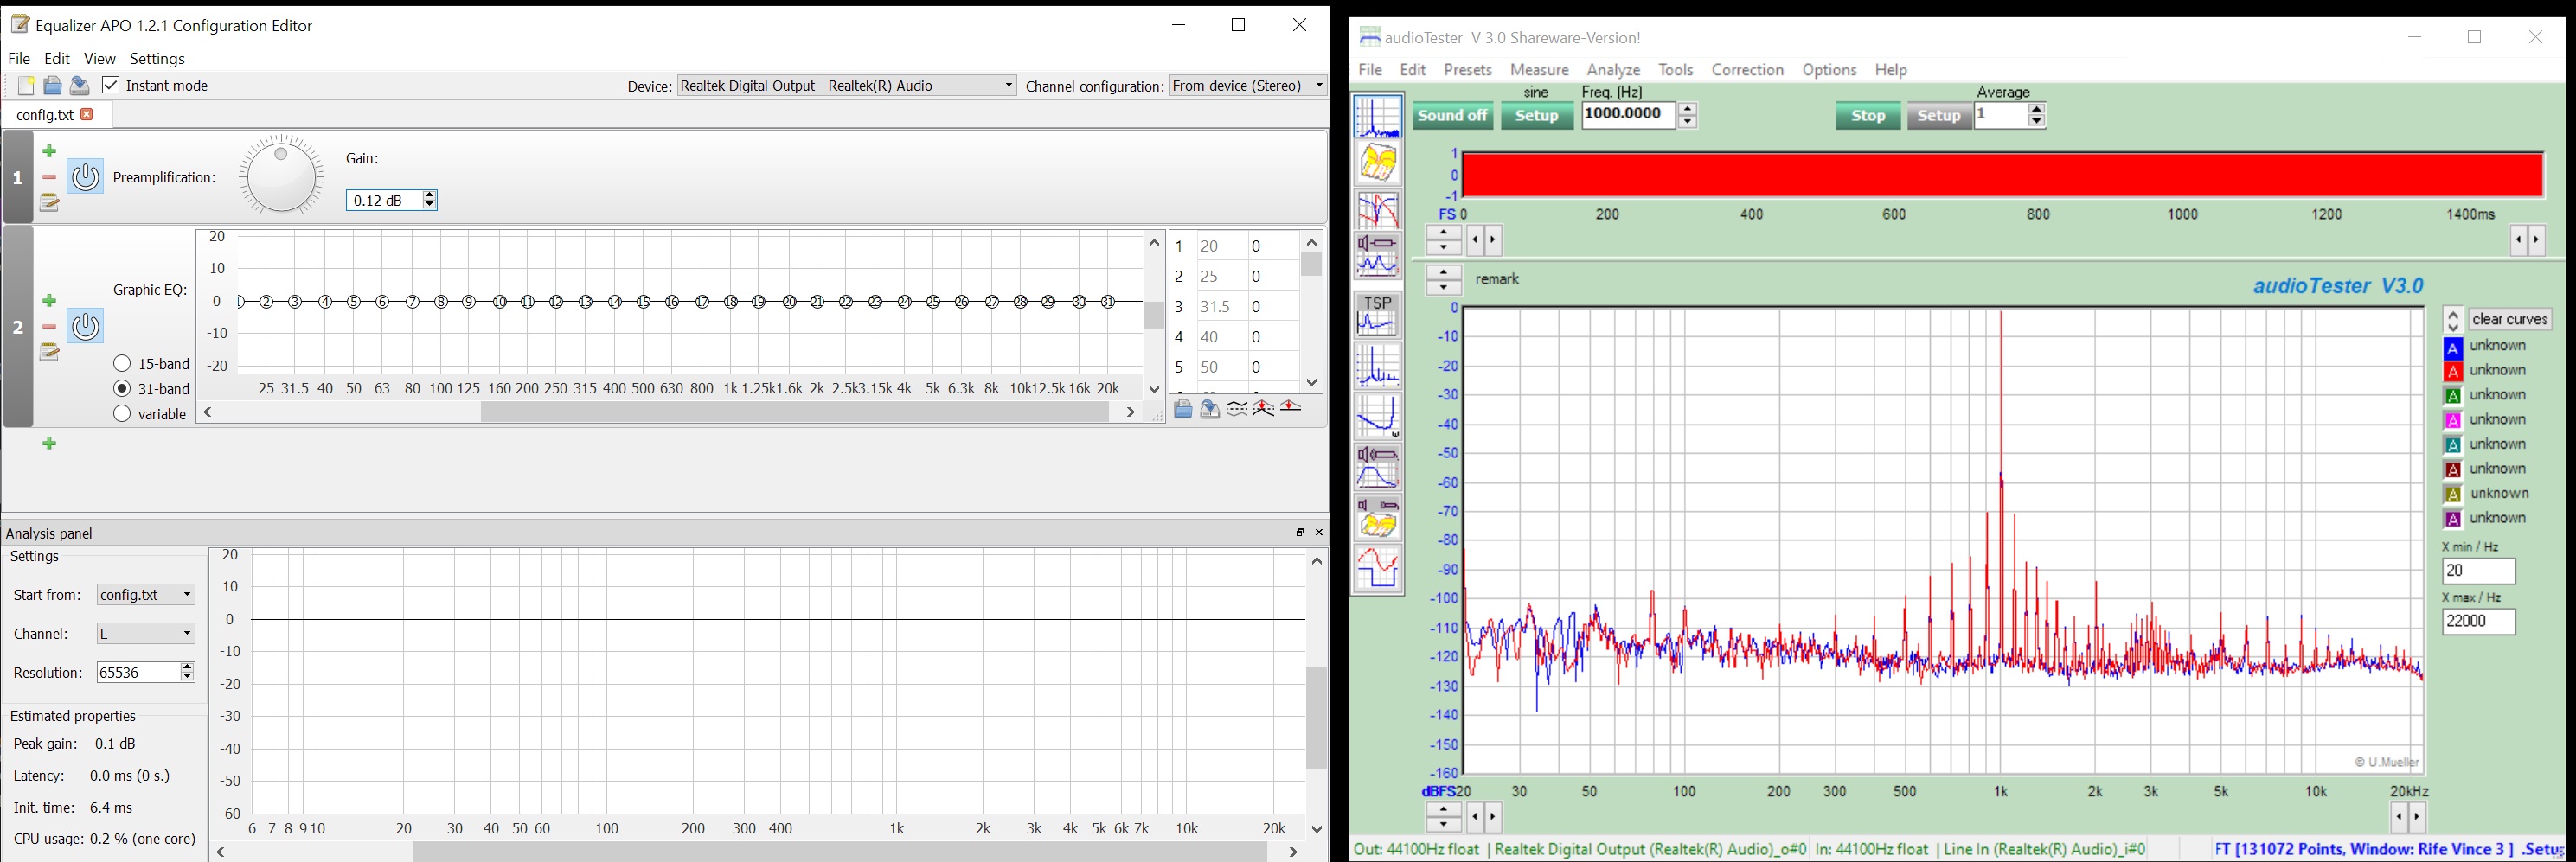Open the Channel L dropdown in Analysis panel
This screenshot has height=862, width=2576.
[x=146, y=634]
